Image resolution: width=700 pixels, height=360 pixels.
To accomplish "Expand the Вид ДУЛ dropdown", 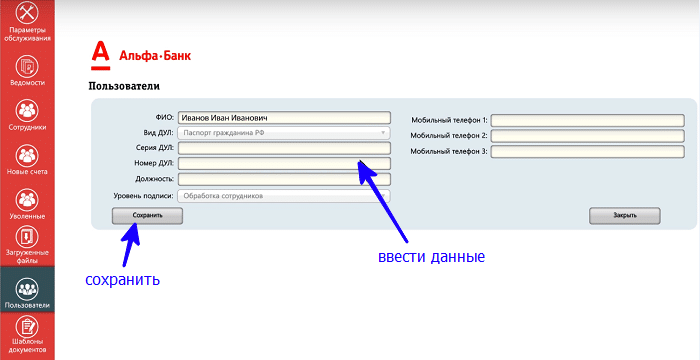I will (x=284, y=133).
